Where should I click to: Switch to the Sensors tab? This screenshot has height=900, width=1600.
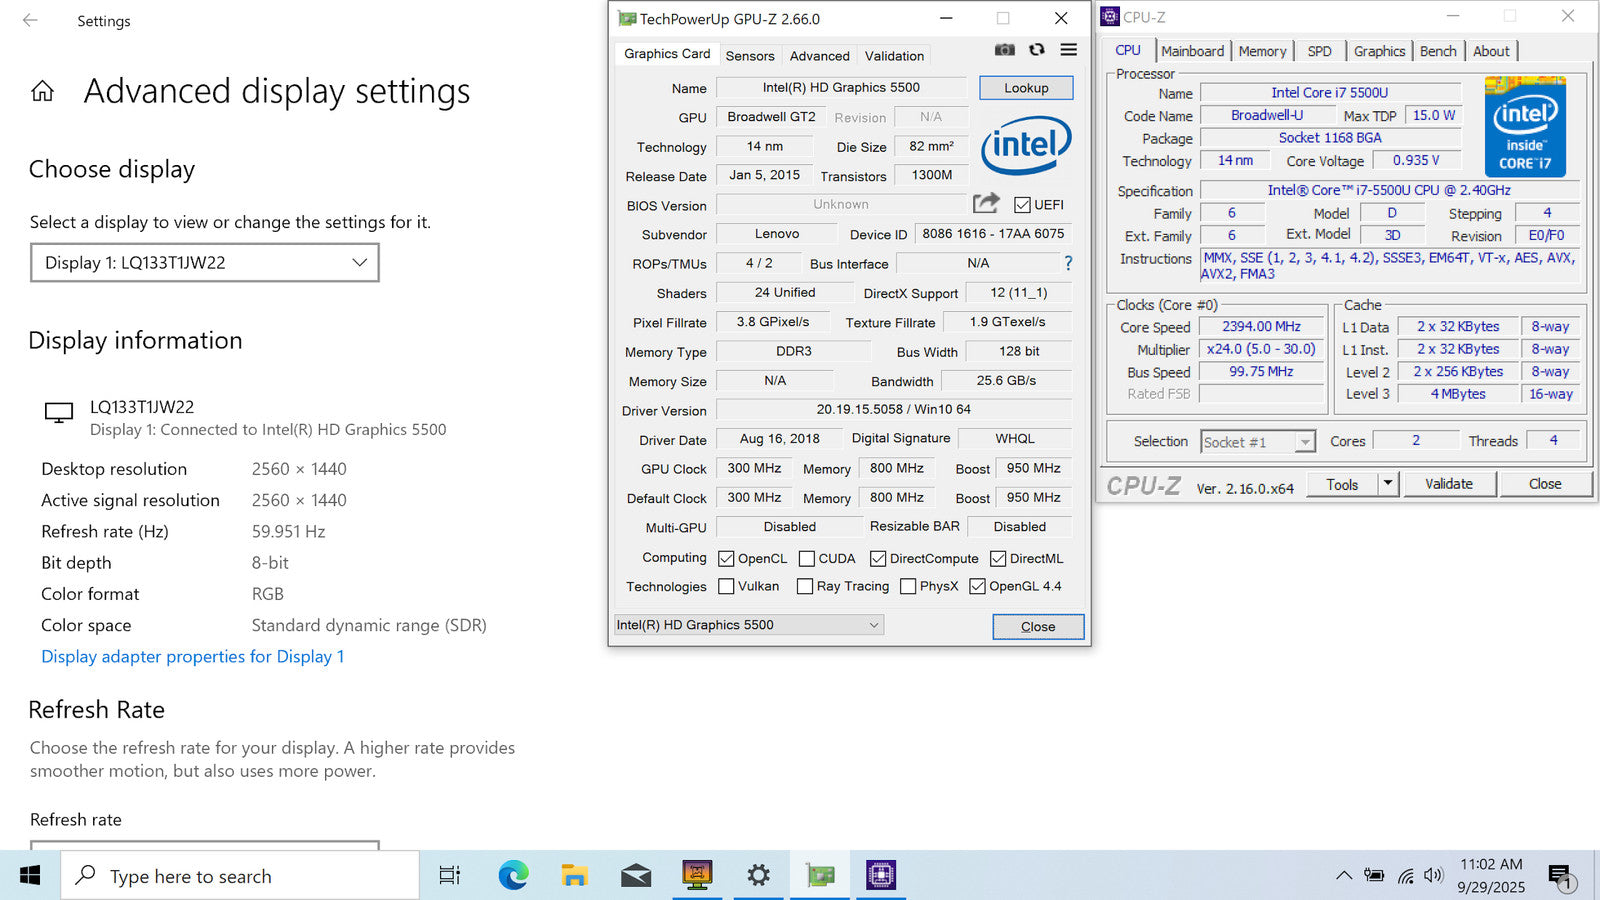click(x=750, y=56)
